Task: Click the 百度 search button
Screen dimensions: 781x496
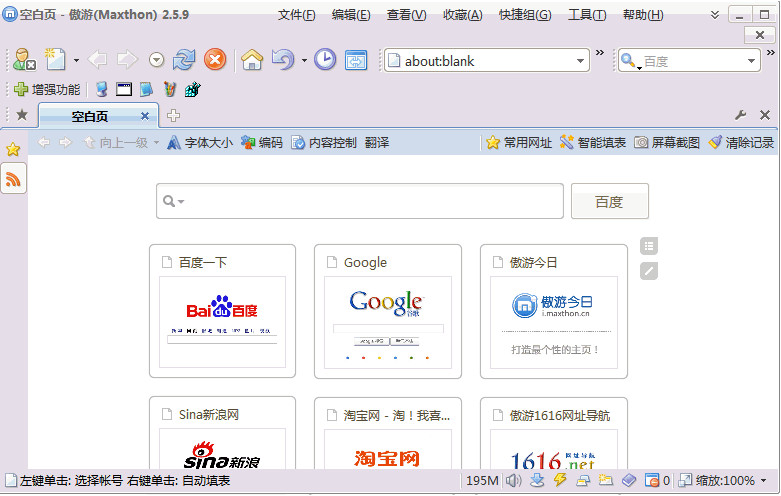Action: point(610,201)
